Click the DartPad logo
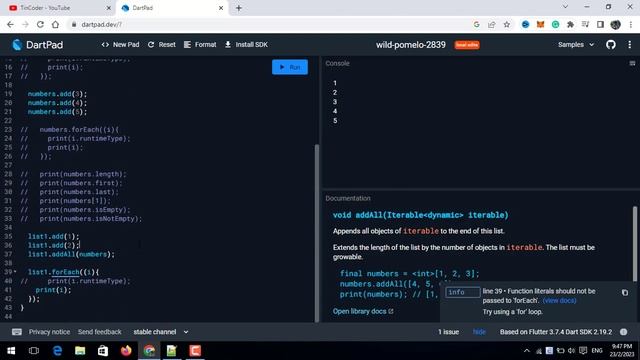The height and width of the screenshot is (360, 640). [x=38, y=44]
